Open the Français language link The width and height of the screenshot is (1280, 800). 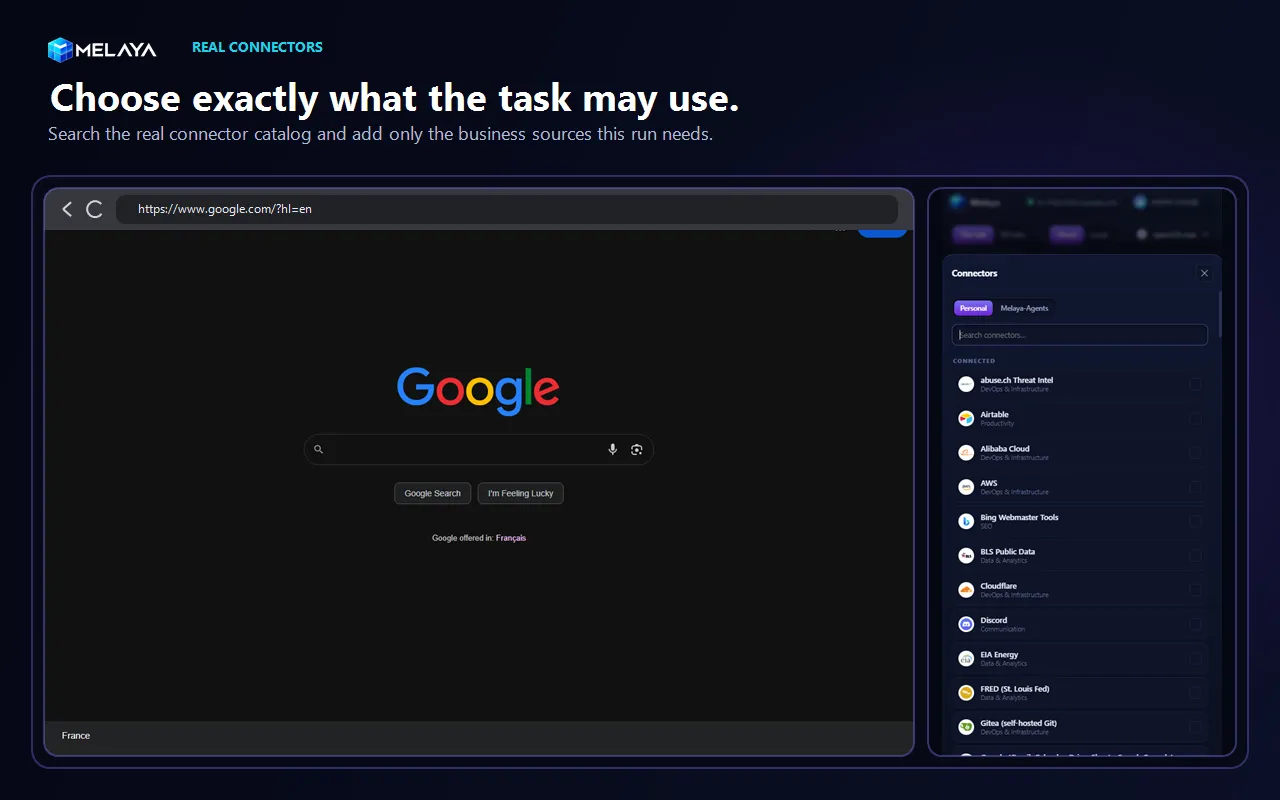511,538
